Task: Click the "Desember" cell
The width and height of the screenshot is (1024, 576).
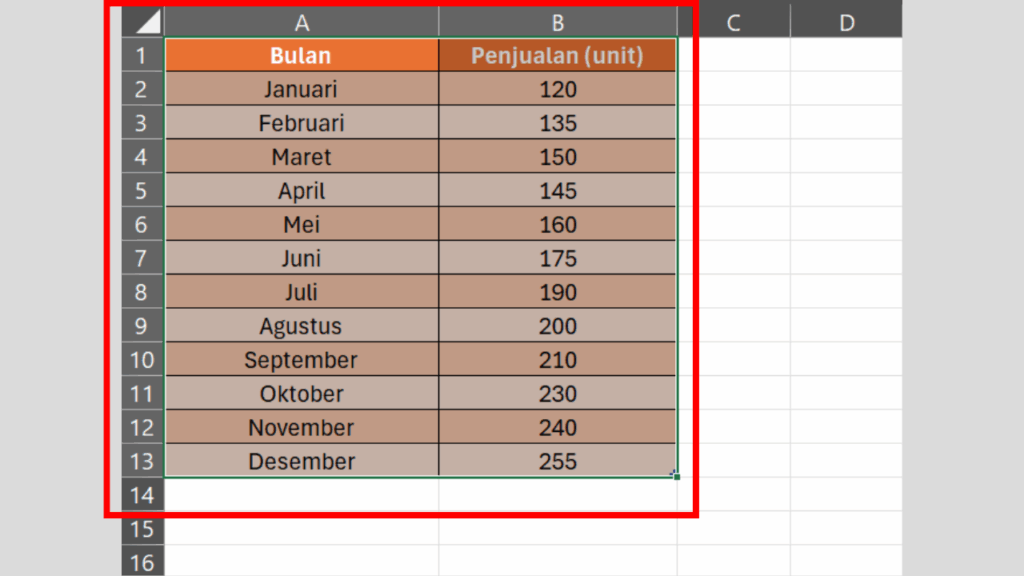Action: [301, 461]
